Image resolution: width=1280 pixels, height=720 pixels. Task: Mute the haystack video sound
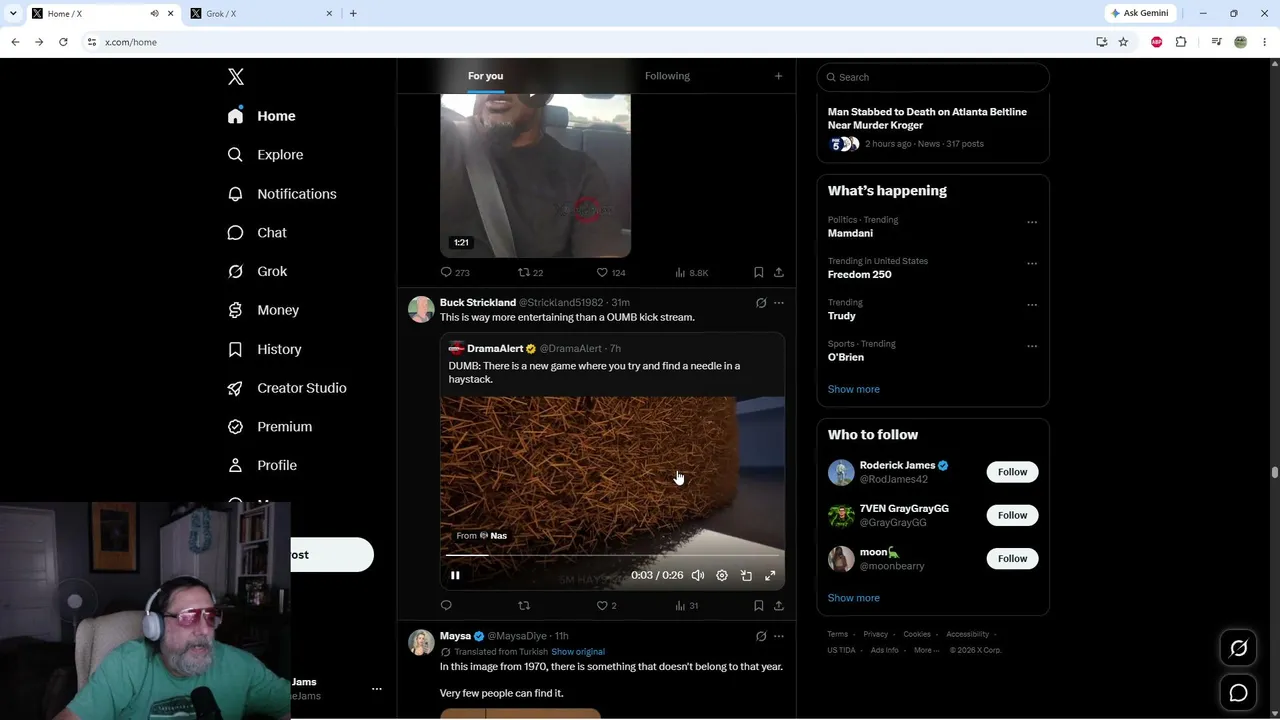[698, 575]
